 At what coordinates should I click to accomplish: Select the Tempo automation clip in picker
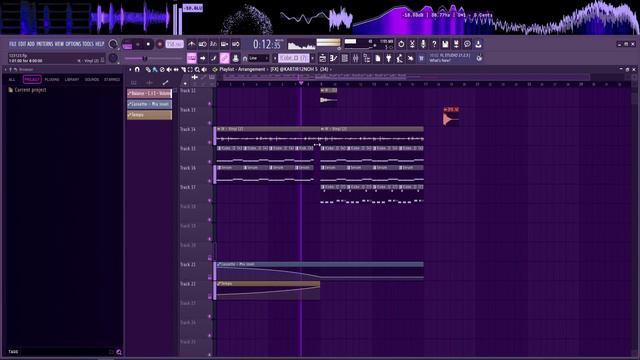coord(149,115)
